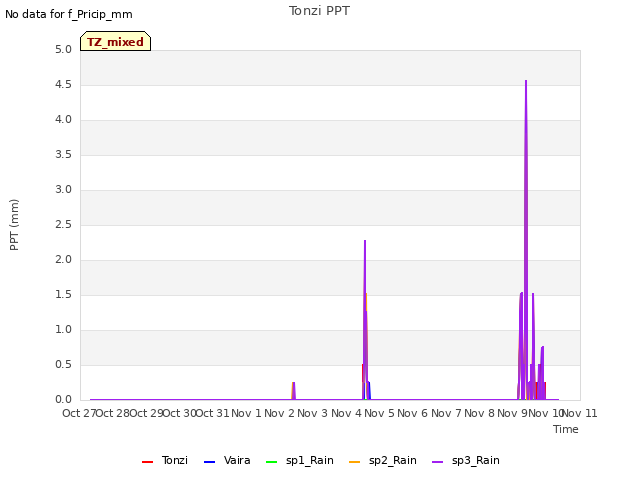Click the Nov 3 x-axis tick label

[313, 413]
